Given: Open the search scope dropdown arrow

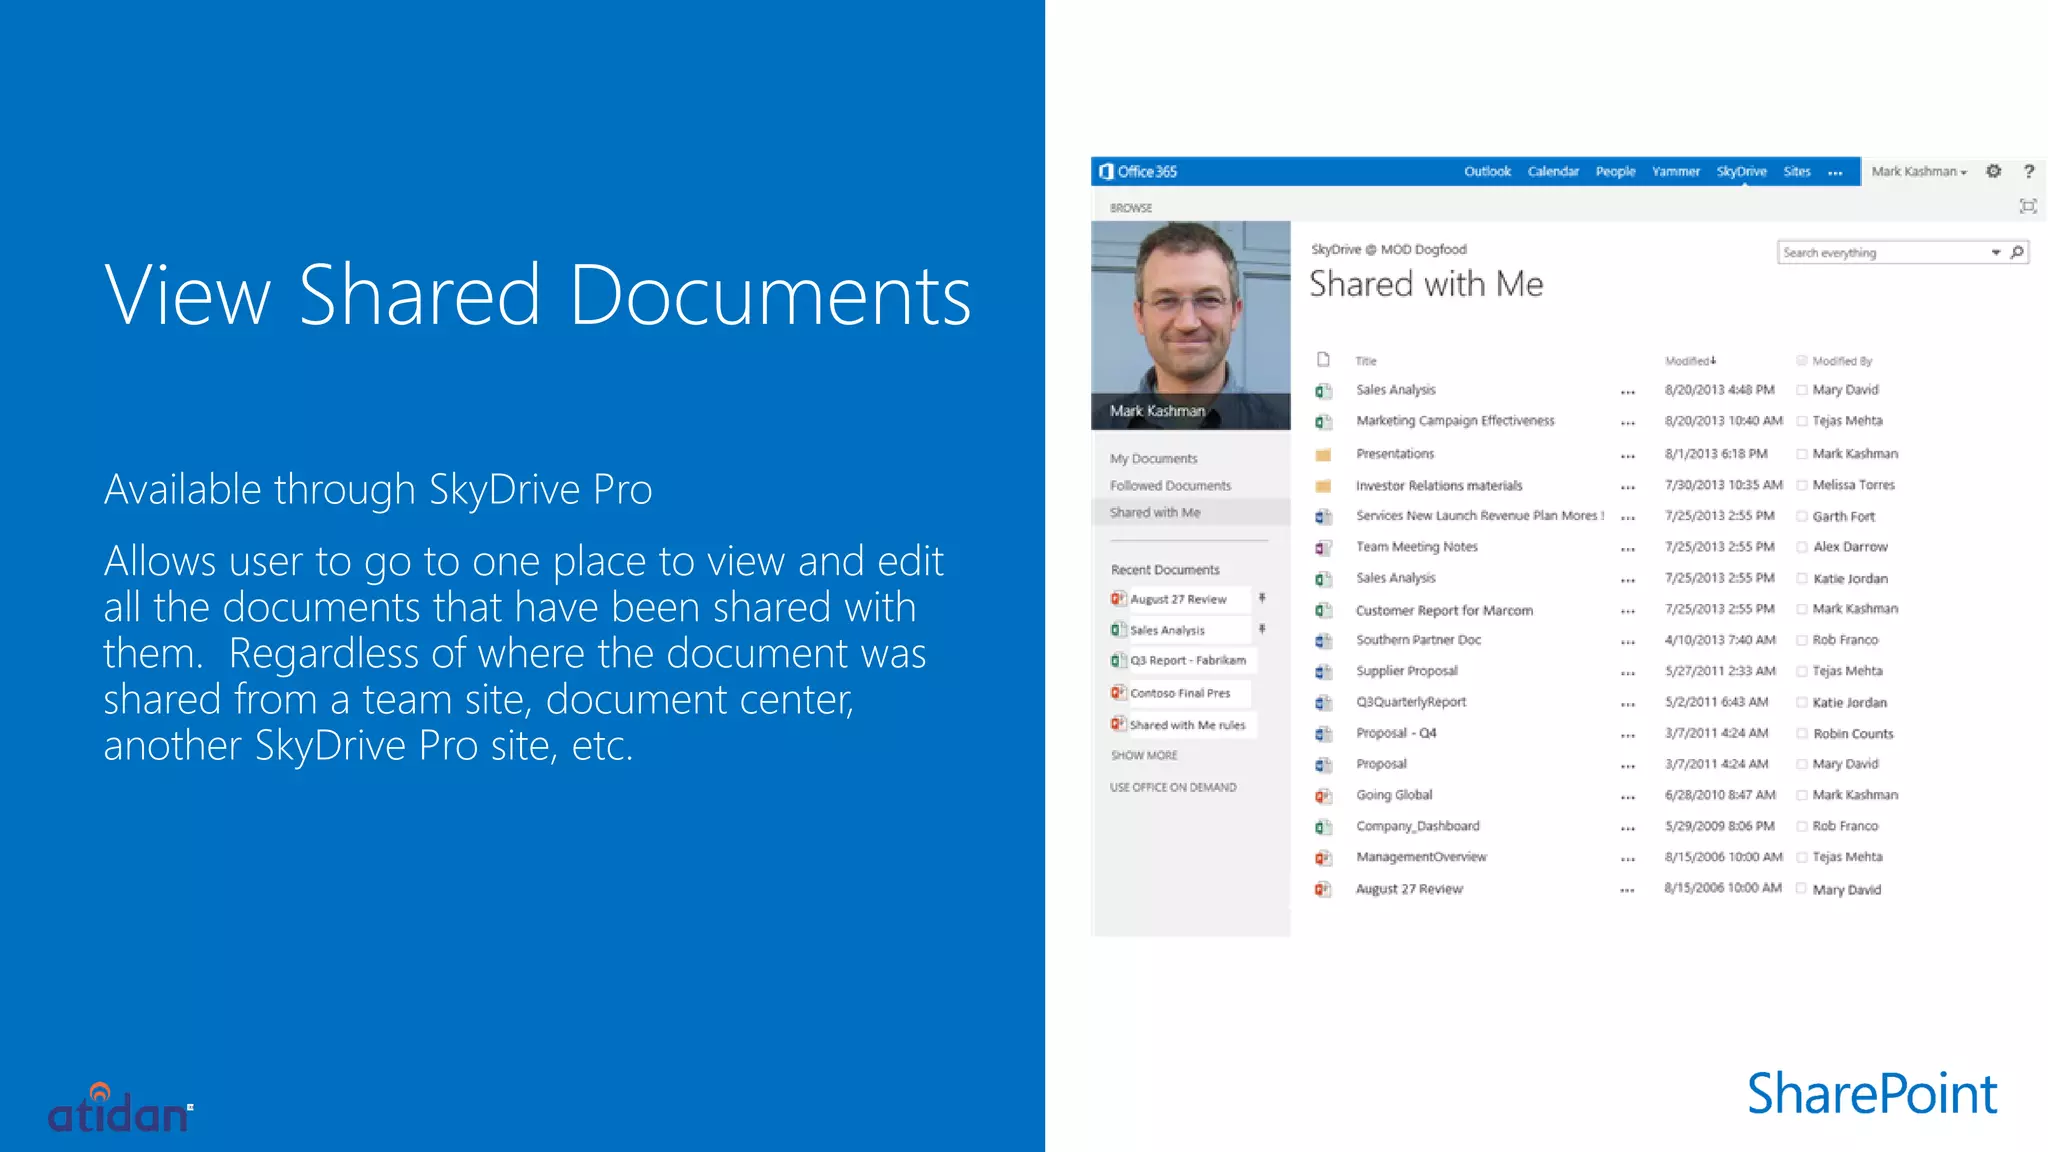Looking at the screenshot, I should point(1995,252).
